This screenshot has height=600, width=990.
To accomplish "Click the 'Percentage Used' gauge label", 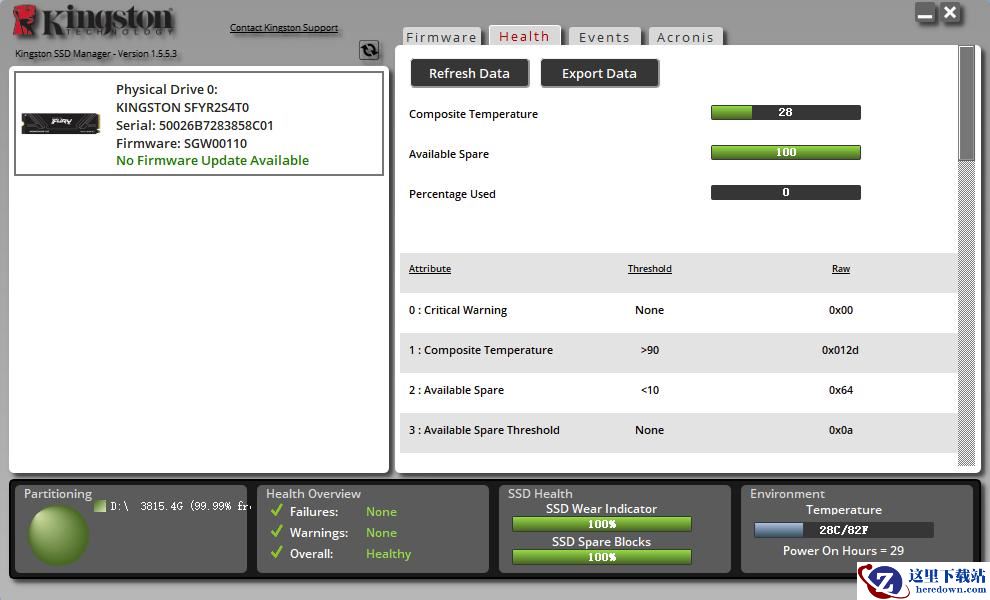I will (x=452, y=194).
